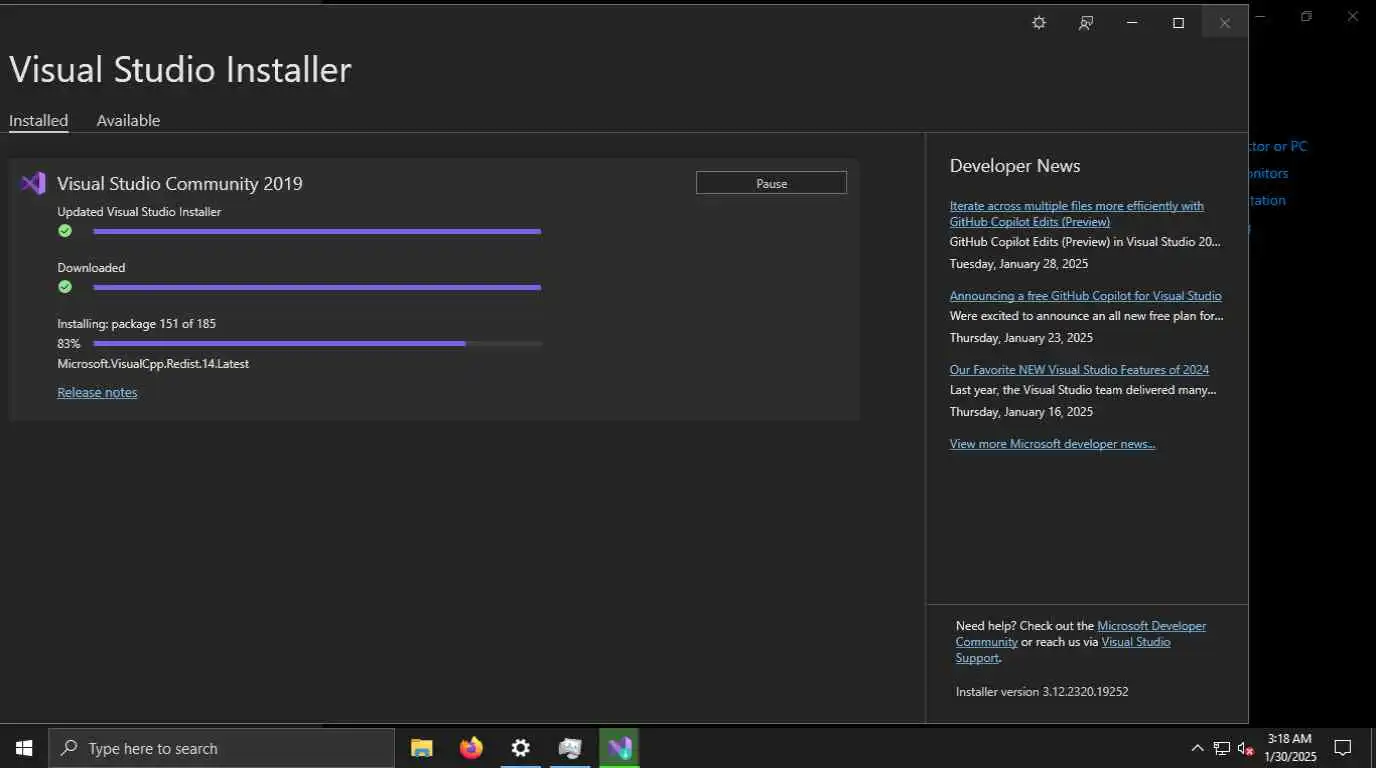Image resolution: width=1376 pixels, height=768 pixels.
Task: Click View more Microsoft developer news link
Action: click(1052, 444)
